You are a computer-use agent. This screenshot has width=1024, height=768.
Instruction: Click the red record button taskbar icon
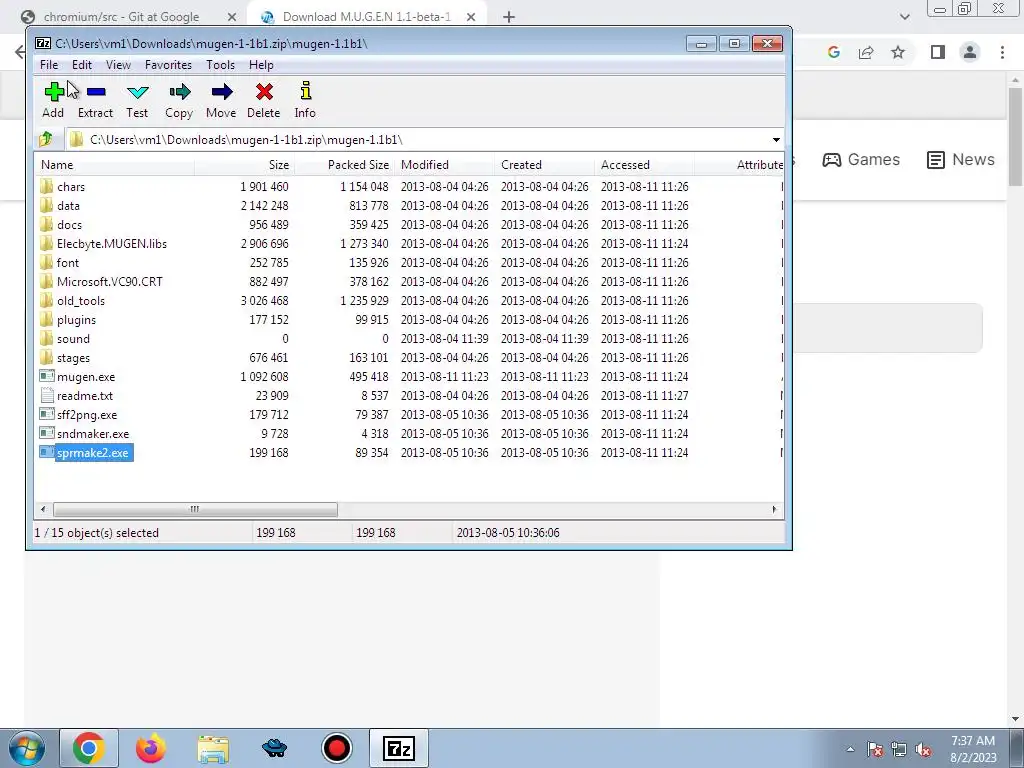coord(337,748)
